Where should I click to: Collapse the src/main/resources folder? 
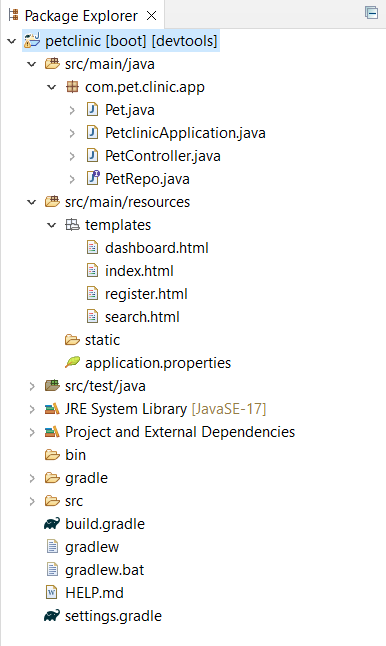(x=32, y=202)
